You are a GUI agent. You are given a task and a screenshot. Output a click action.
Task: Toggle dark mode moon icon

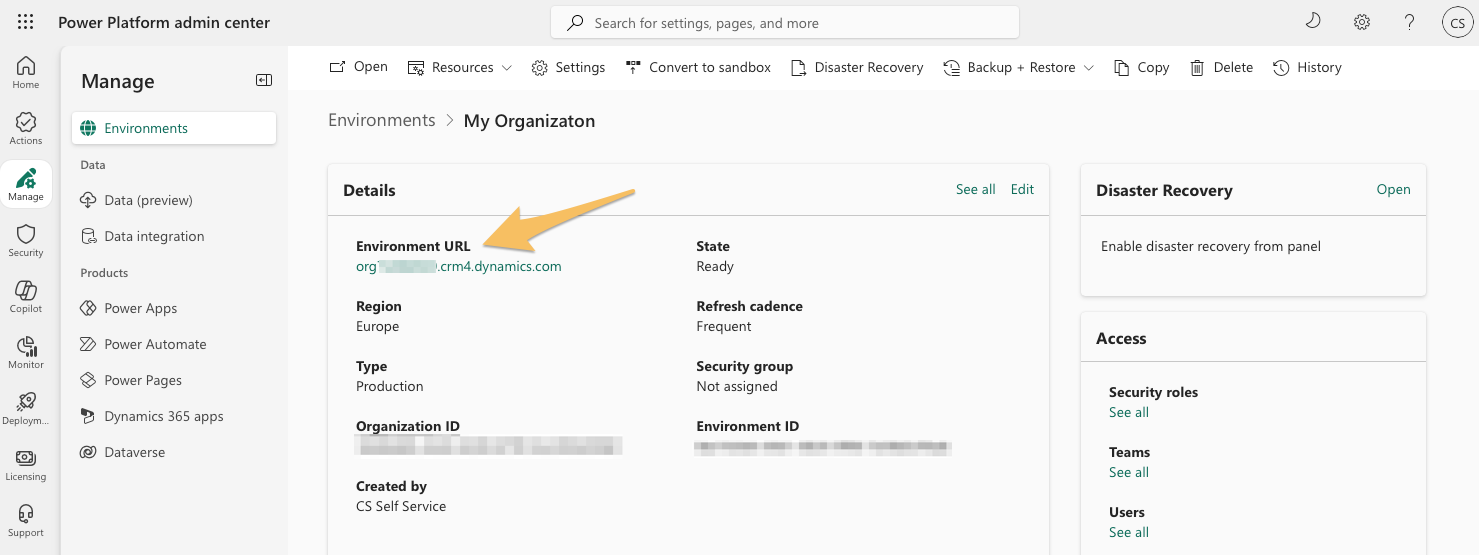[1313, 22]
